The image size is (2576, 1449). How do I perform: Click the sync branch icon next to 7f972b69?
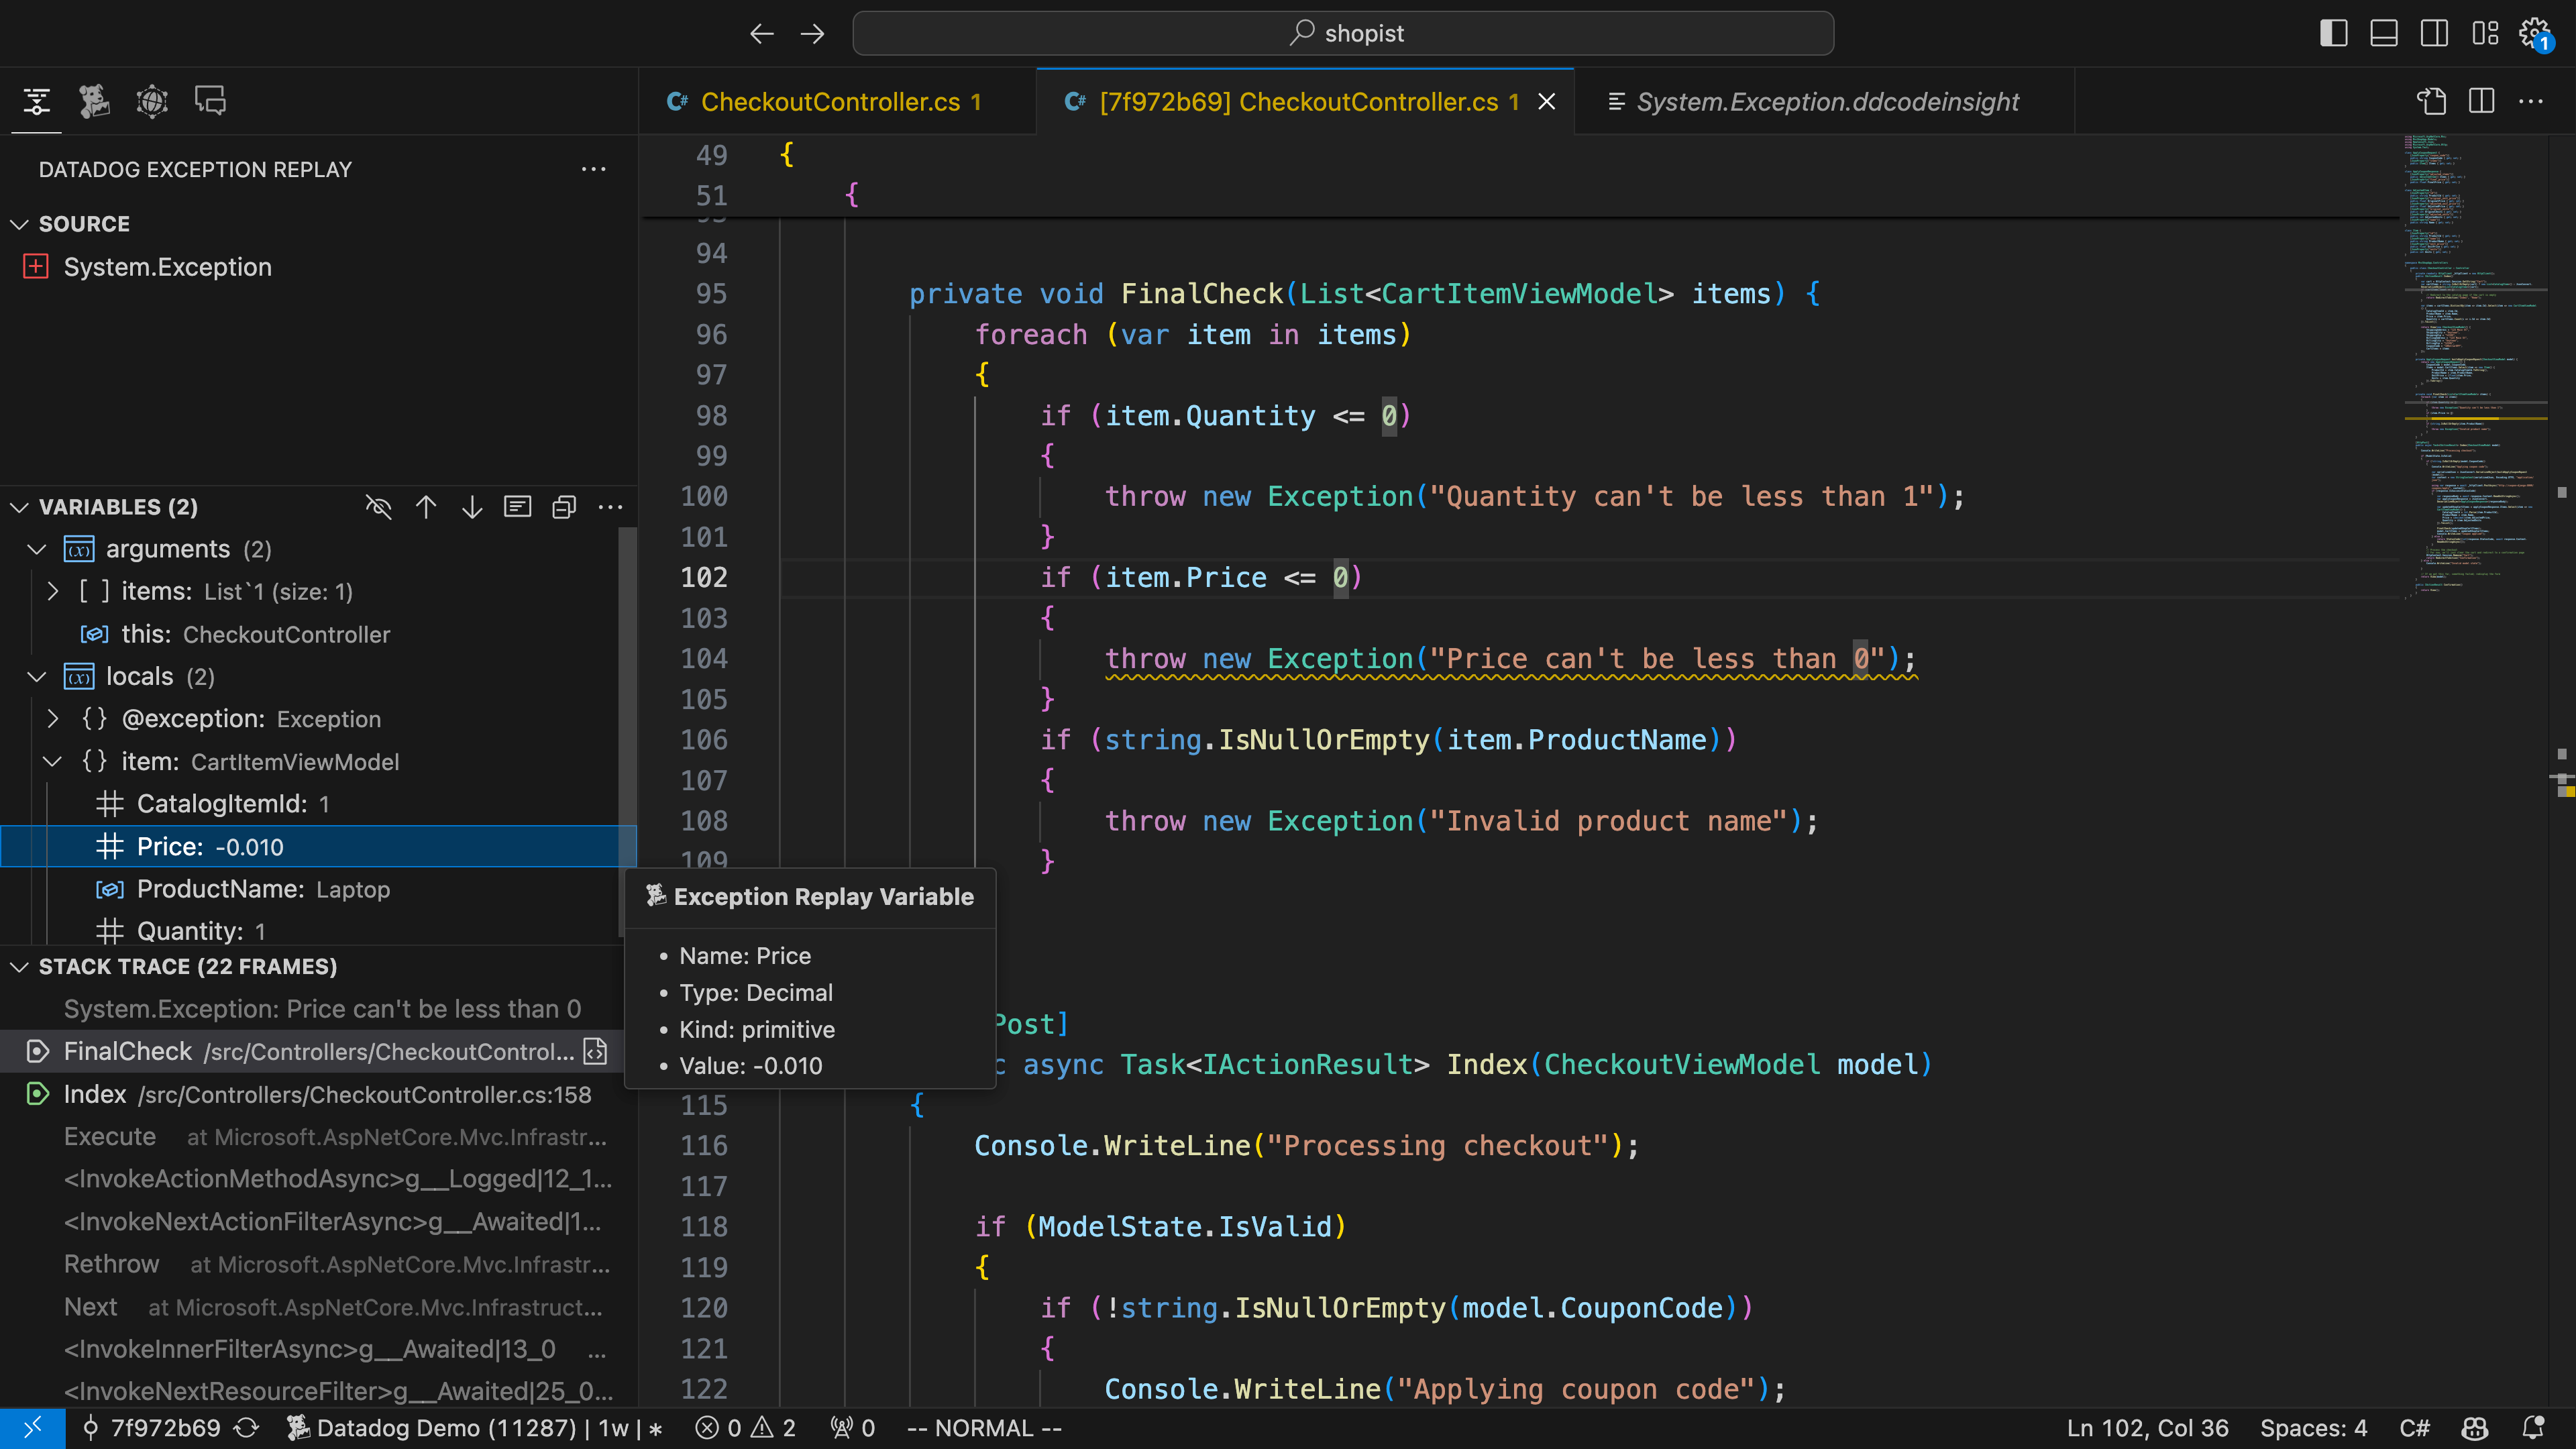pos(246,1428)
